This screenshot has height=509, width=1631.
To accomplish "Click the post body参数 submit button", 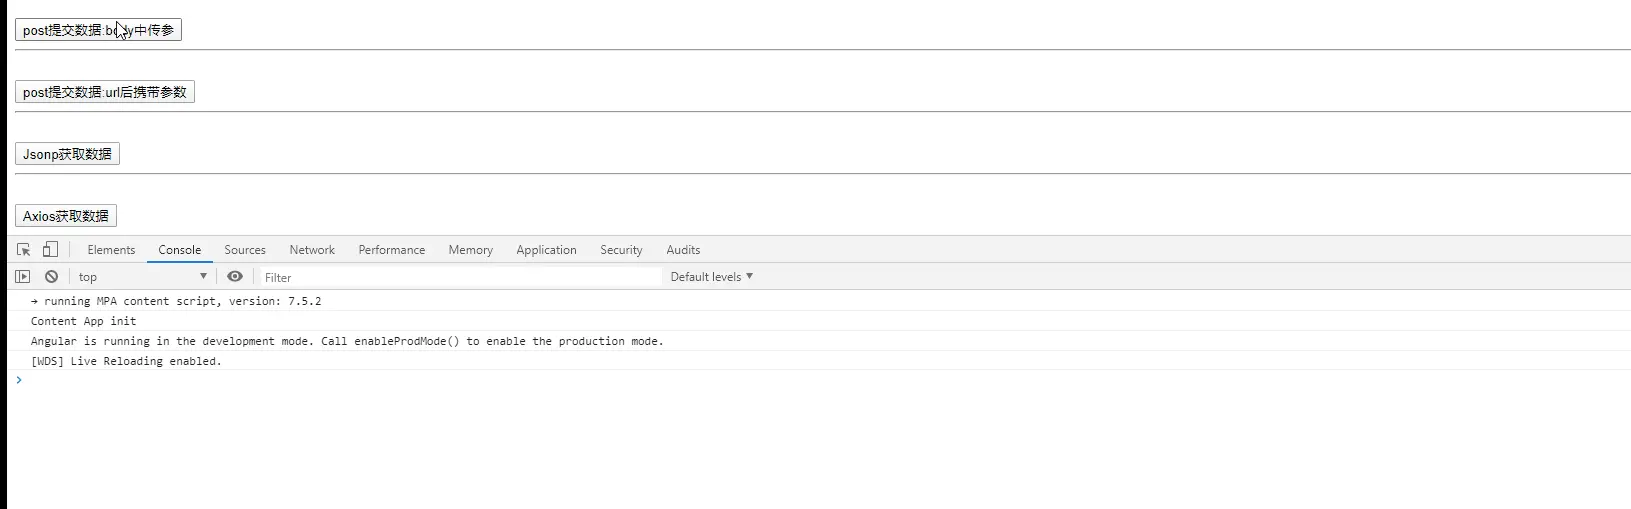I will pos(98,30).
